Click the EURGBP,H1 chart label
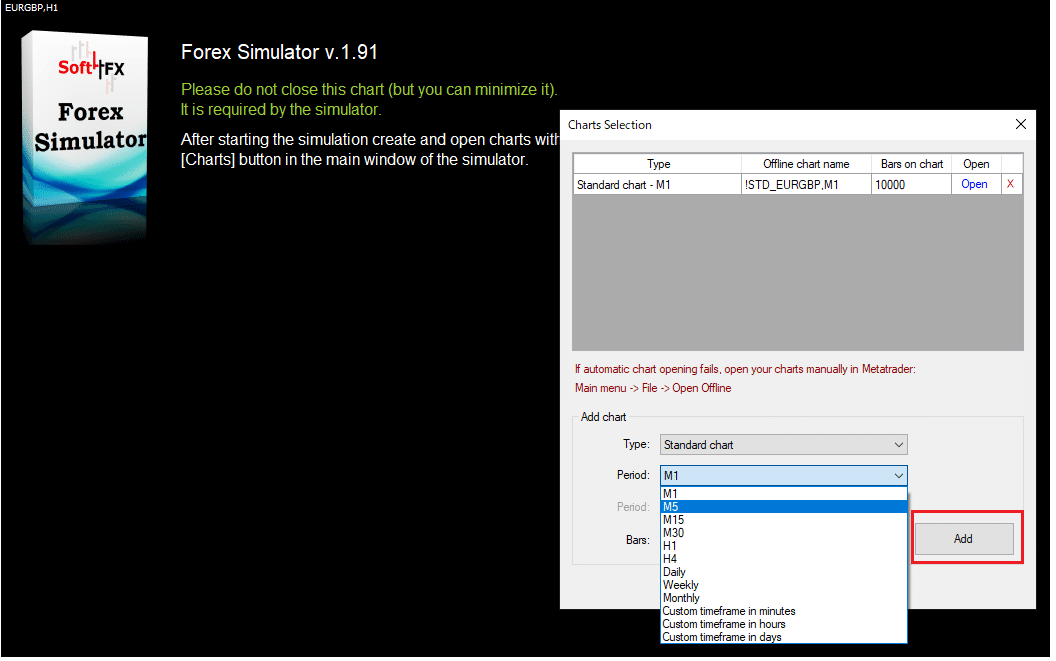This screenshot has width=1056, height=661. pyautogui.click(x=32, y=7)
